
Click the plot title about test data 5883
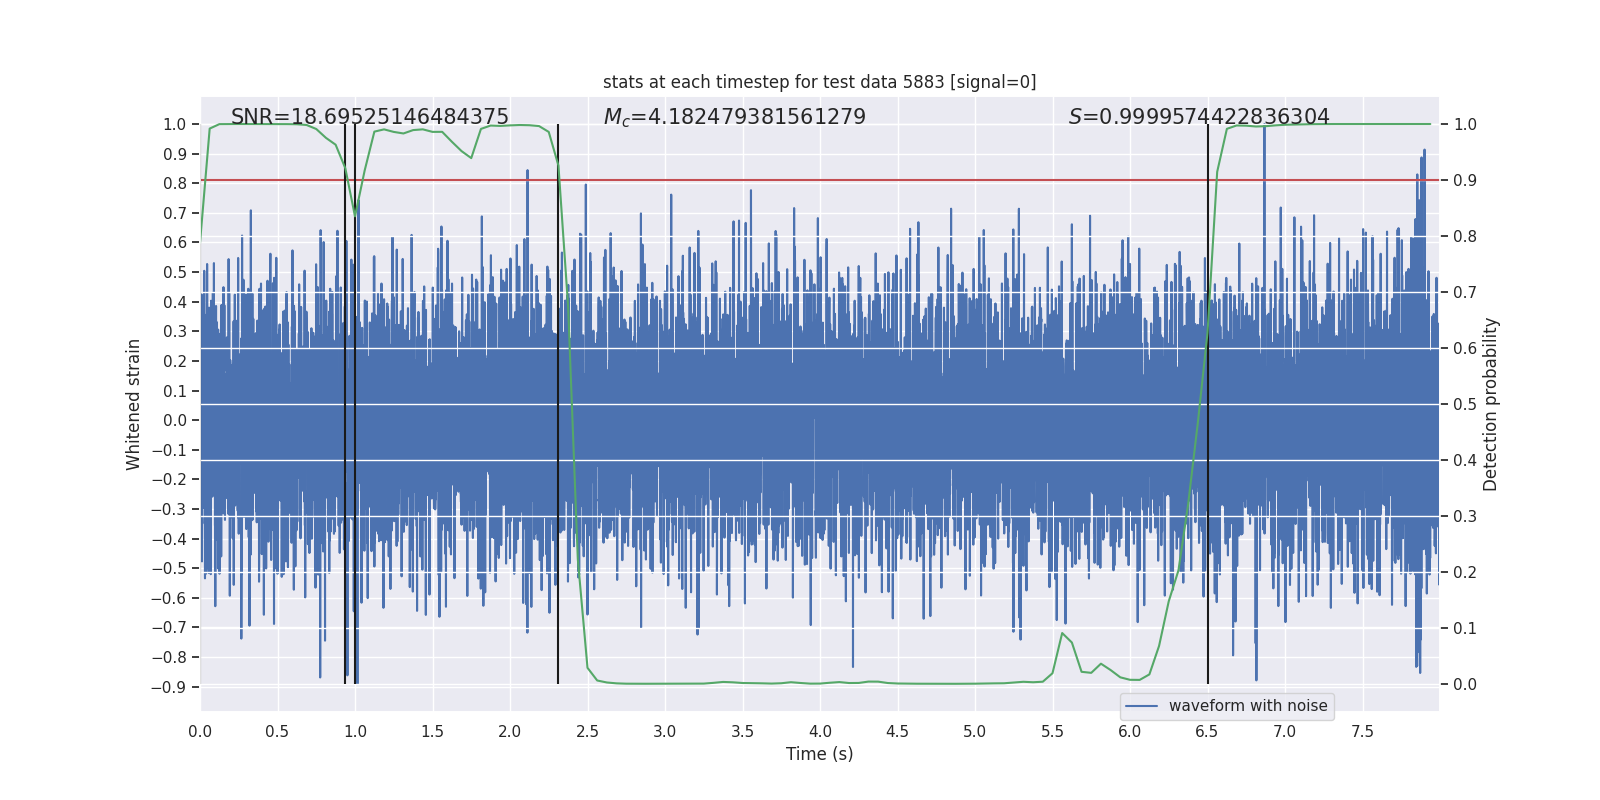819,82
